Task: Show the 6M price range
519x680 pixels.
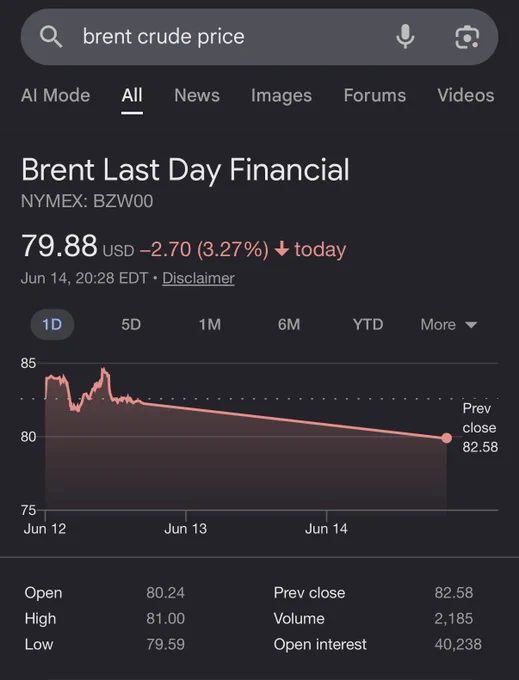Action: (x=289, y=324)
